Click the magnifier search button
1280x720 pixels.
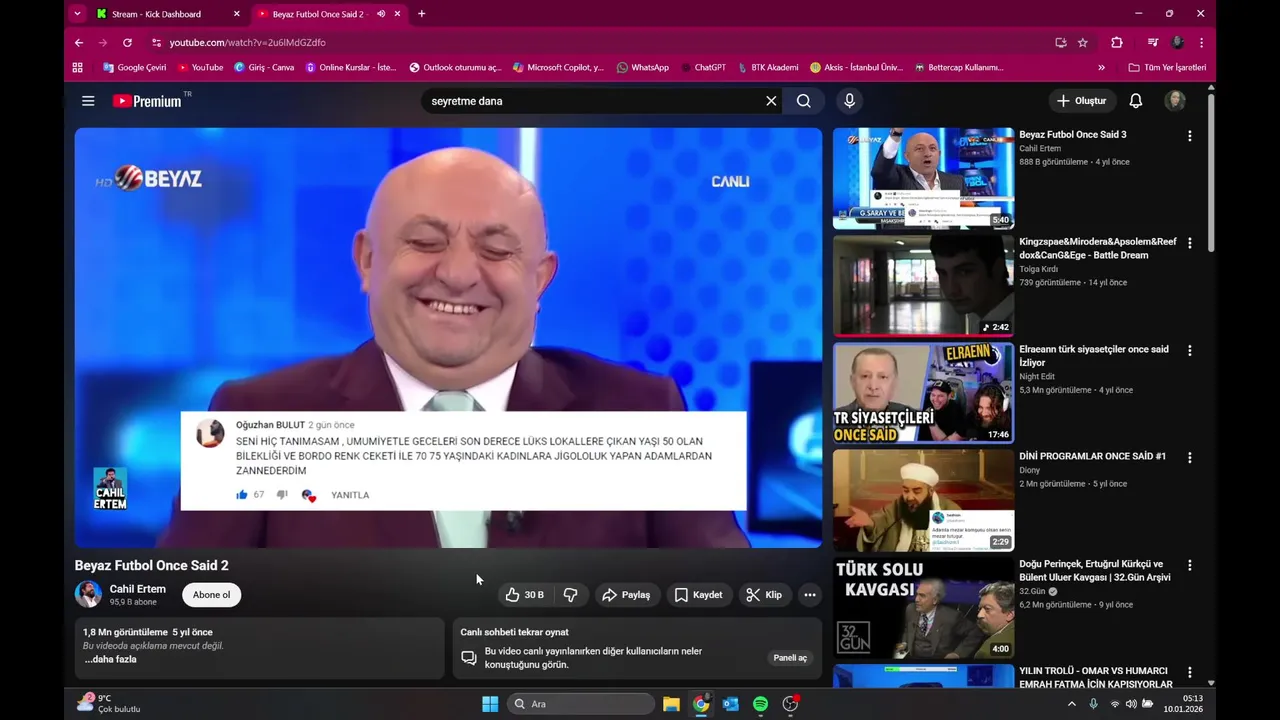[x=804, y=101]
